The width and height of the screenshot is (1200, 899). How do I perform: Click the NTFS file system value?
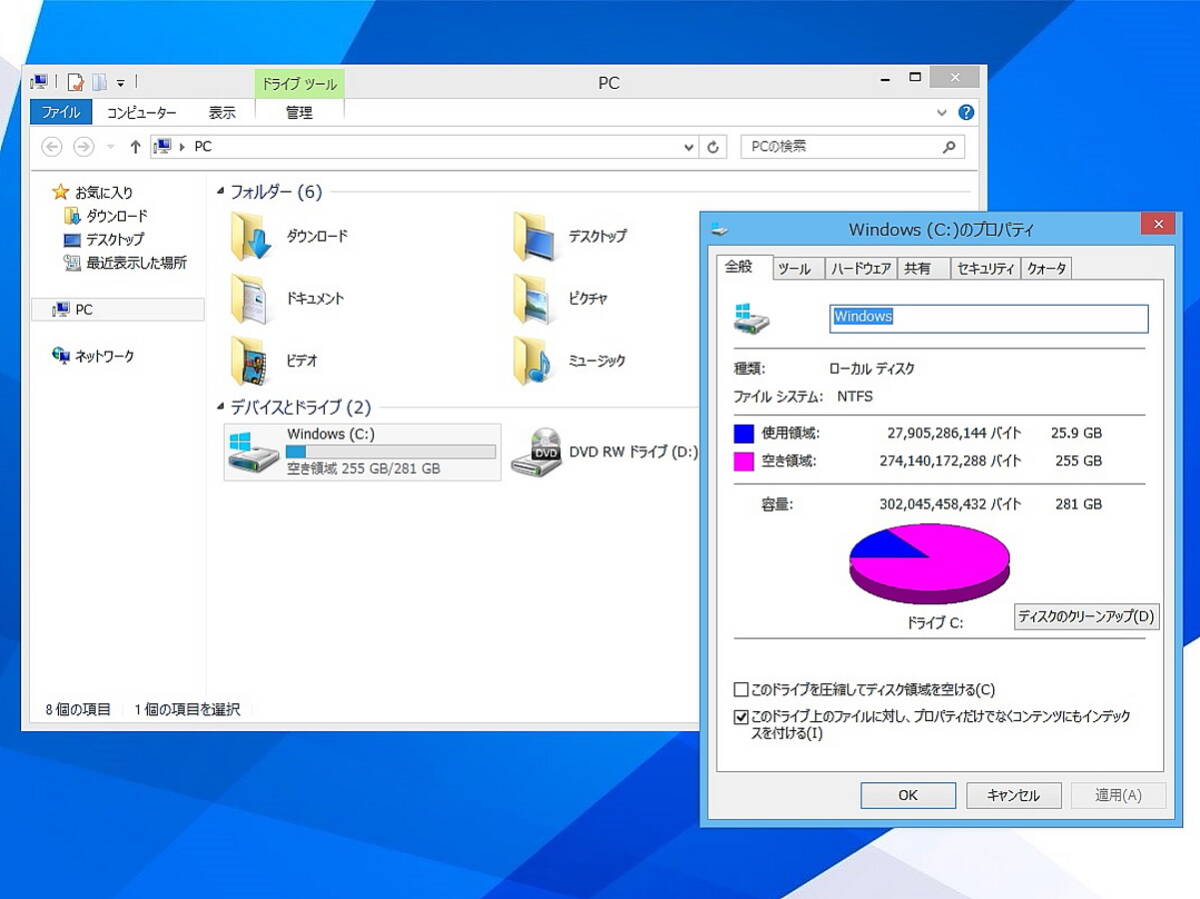(x=855, y=397)
